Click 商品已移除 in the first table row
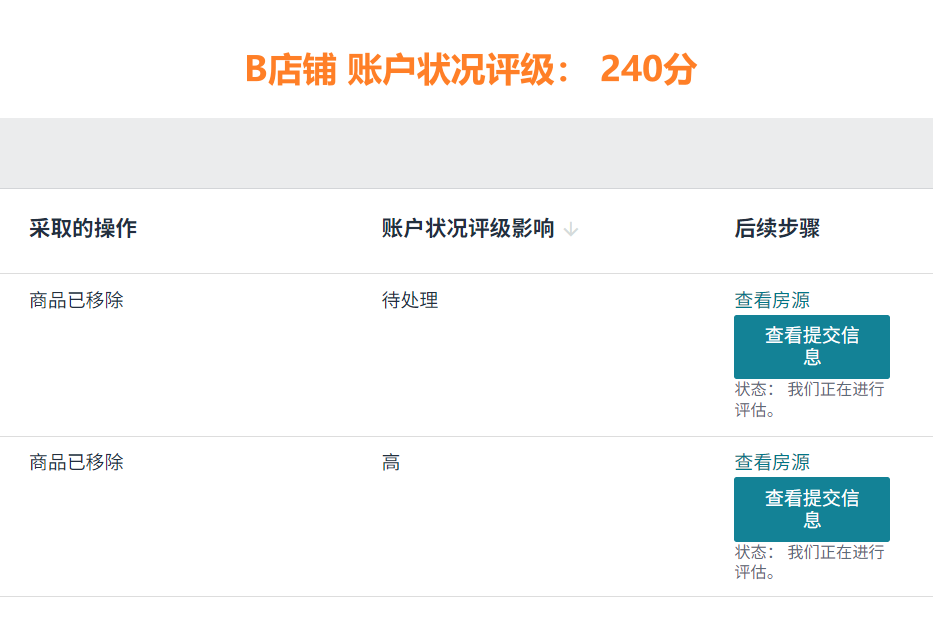933x627 pixels. [x=77, y=300]
